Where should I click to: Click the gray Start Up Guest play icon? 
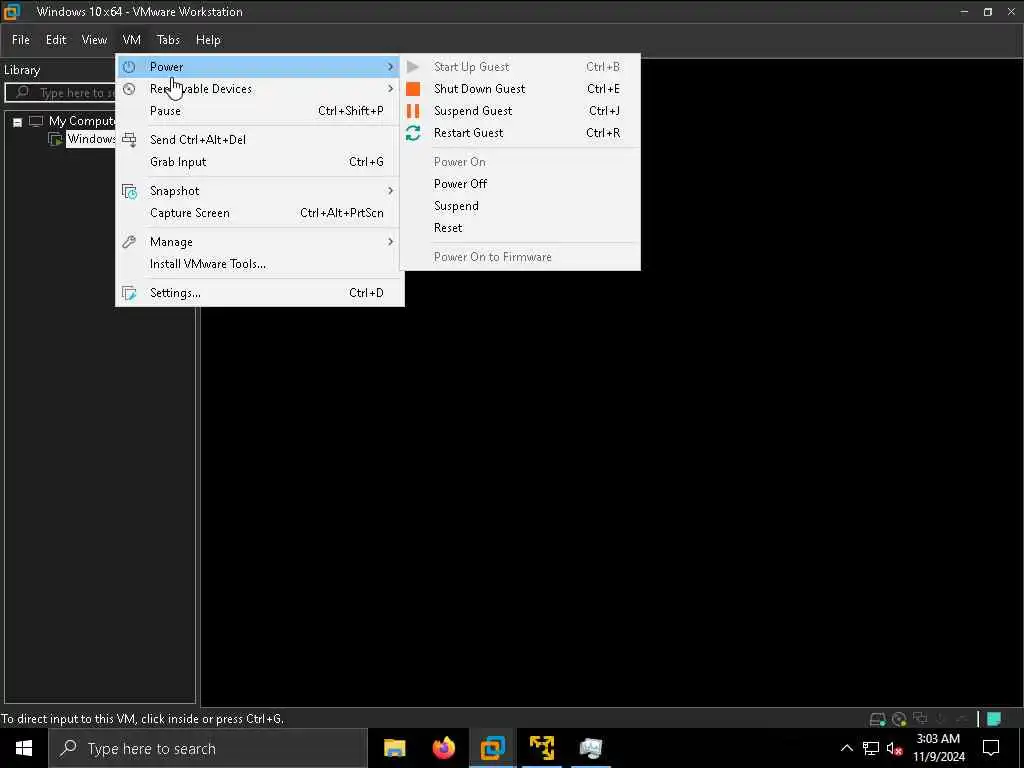[x=413, y=67]
